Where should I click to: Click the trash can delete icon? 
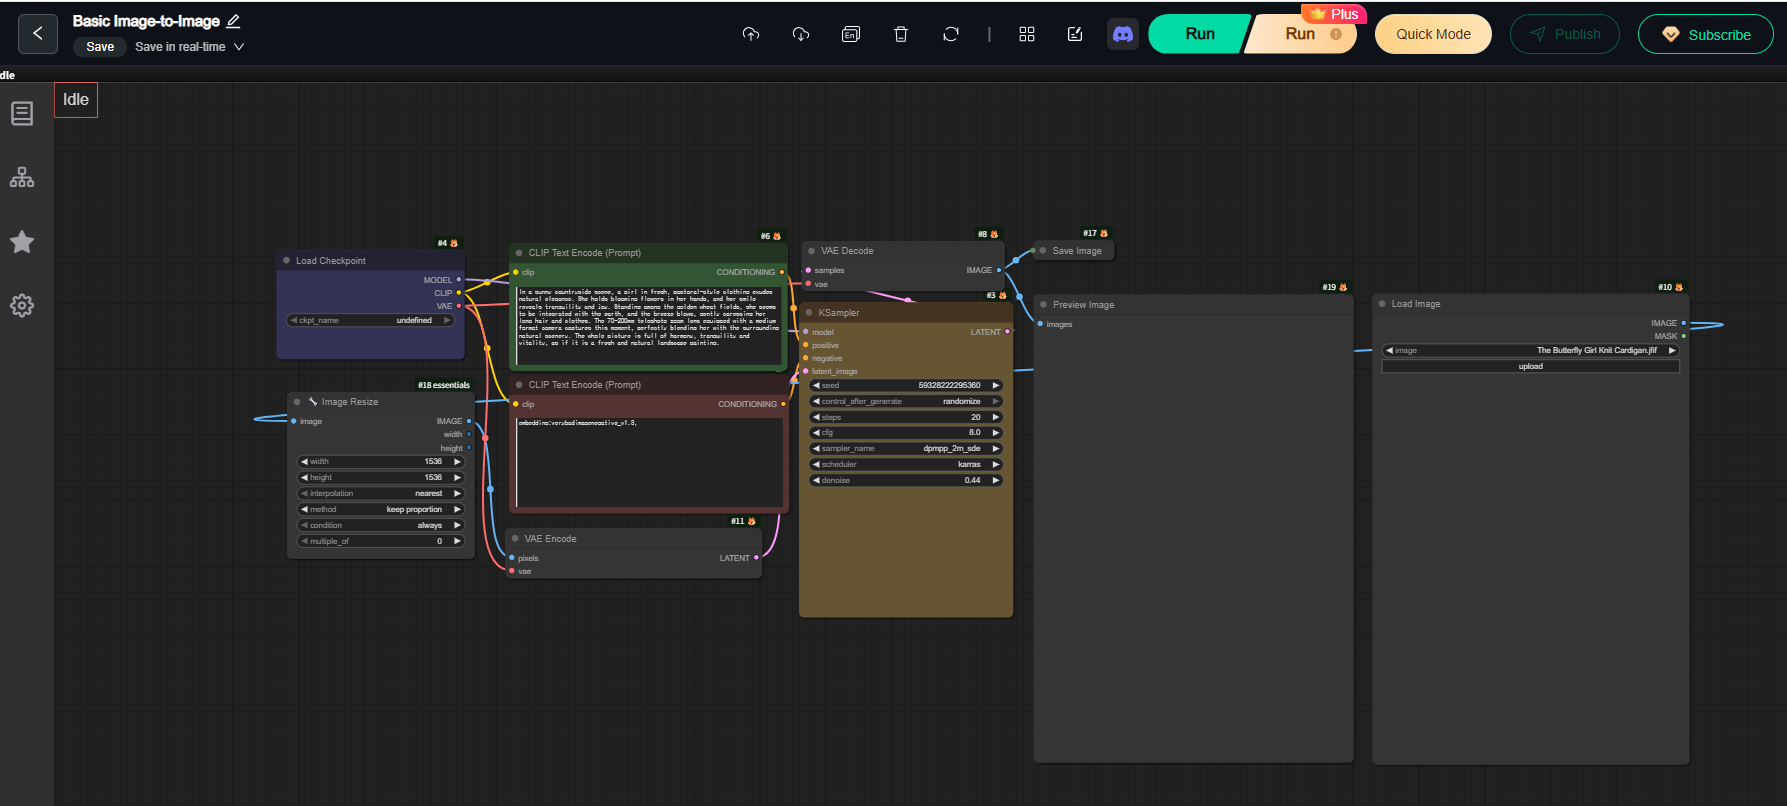901,34
